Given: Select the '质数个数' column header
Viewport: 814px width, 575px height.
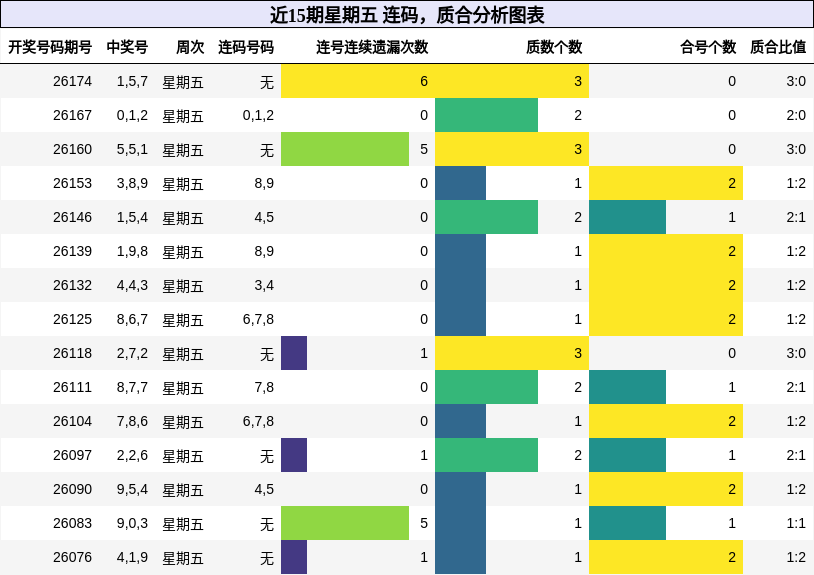Looking at the screenshot, I should (x=554, y=47).
